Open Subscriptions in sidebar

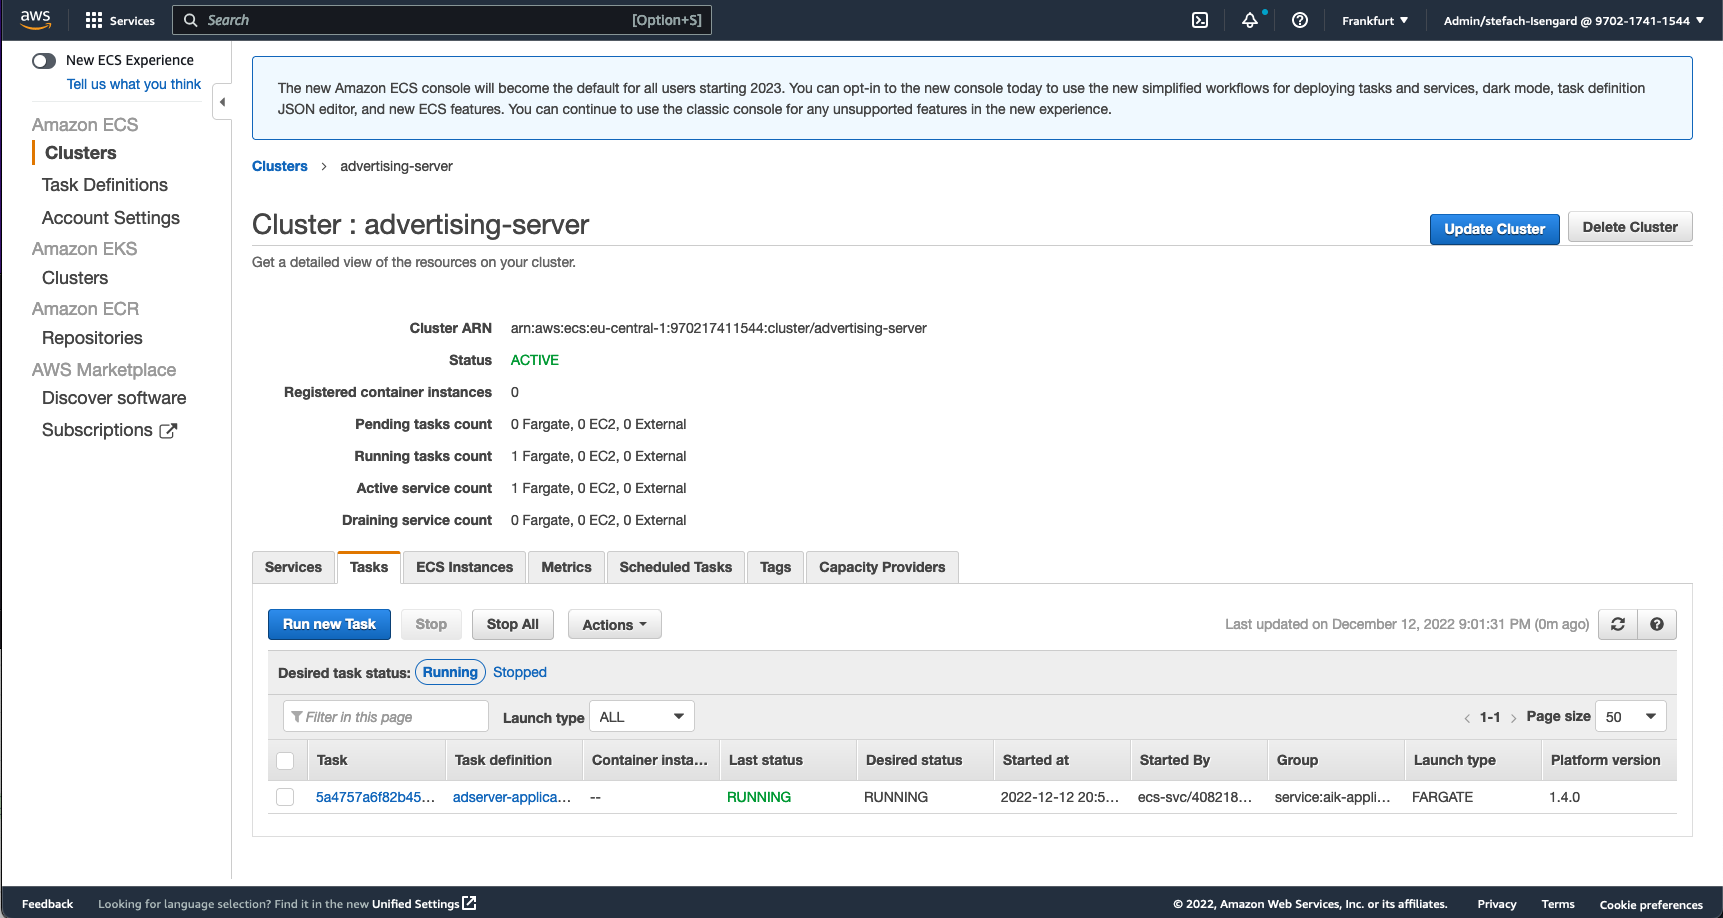click(97, 430)
